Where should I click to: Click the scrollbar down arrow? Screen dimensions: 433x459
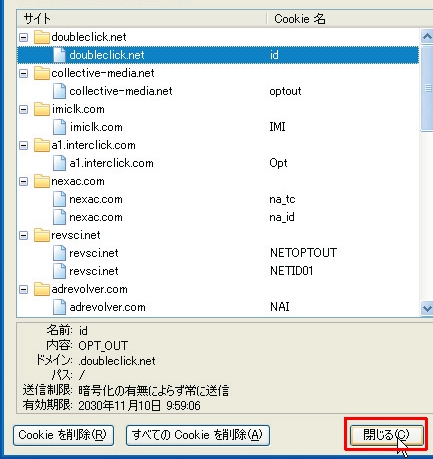click(427, 308)
